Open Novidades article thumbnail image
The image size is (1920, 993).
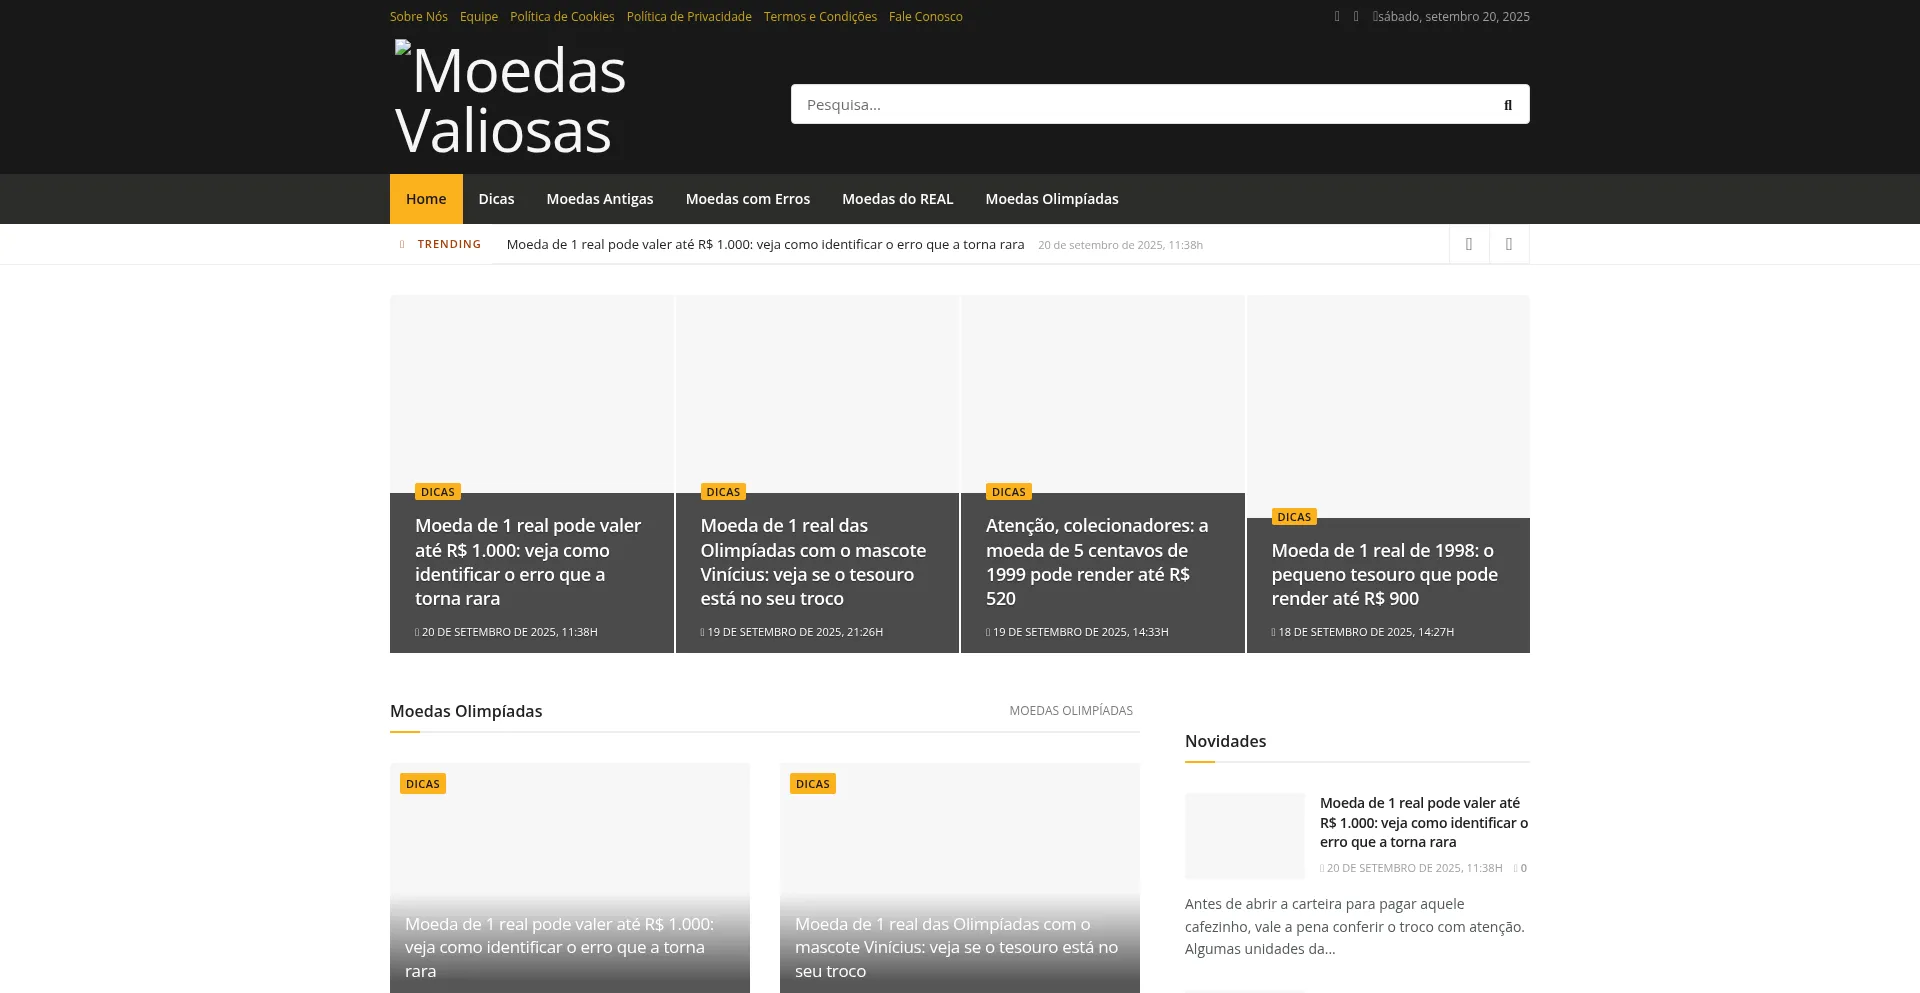point(1244,836)
